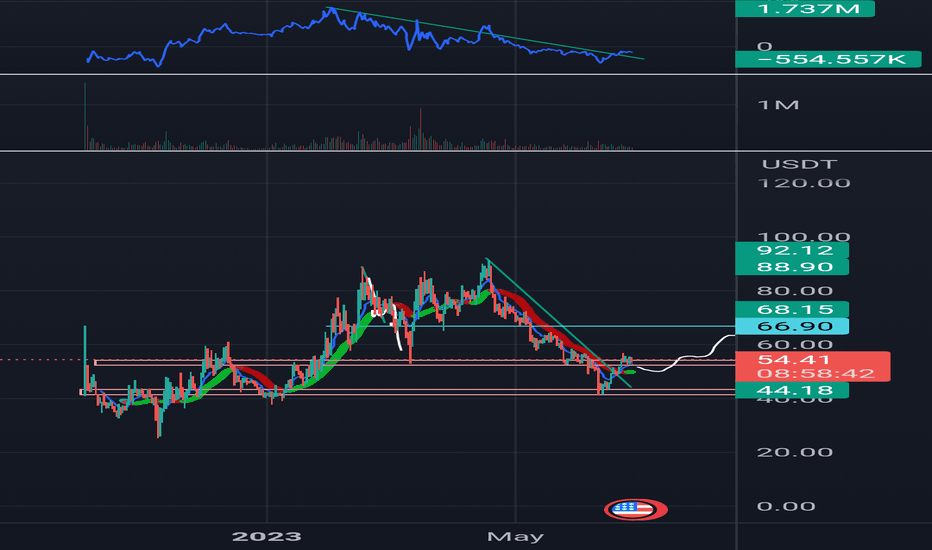Click the 68.15 price label
Screen dimensions: 932x550
(792, 309)
